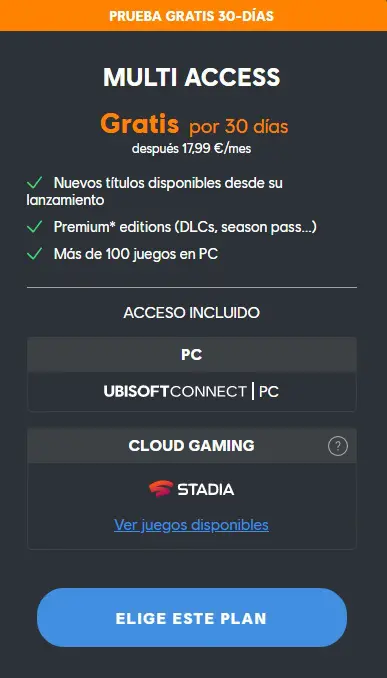Click the vertical divider in Ubisoft Connect logo
The height and width of the screenshot is (678, 387).
253,392
